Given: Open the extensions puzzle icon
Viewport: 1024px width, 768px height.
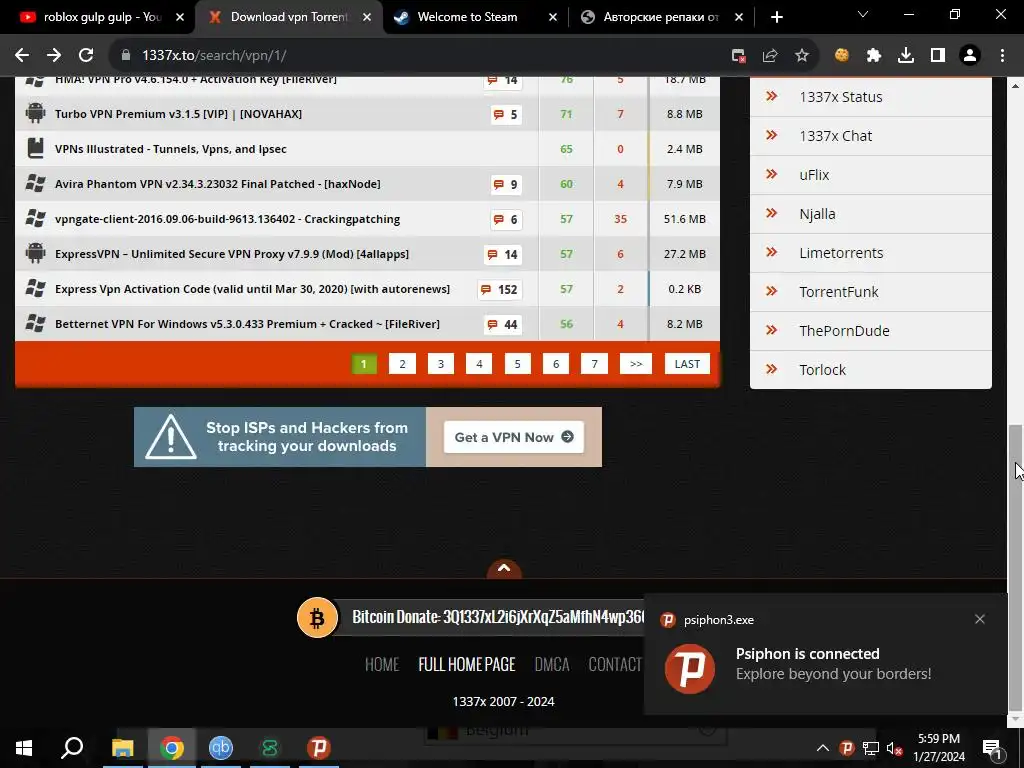Looking at the screenshot, I should [874, 56].
